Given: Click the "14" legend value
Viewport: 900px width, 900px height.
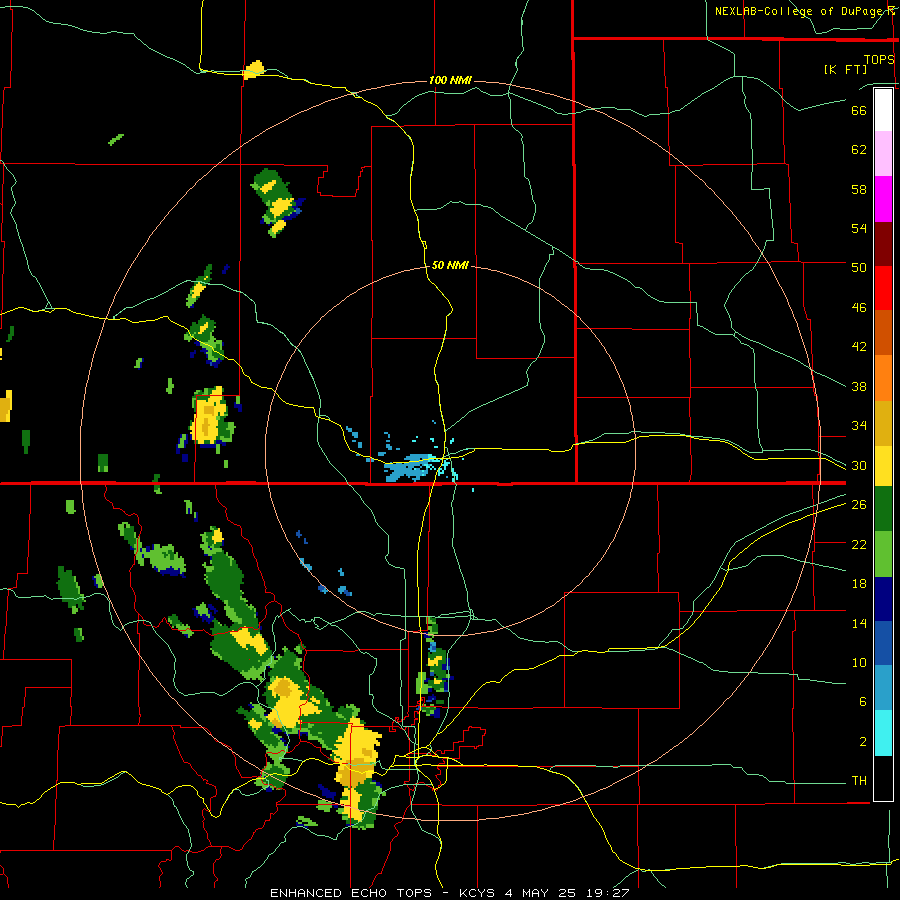Looking at the screenshot, I should [x=859, y=623].
